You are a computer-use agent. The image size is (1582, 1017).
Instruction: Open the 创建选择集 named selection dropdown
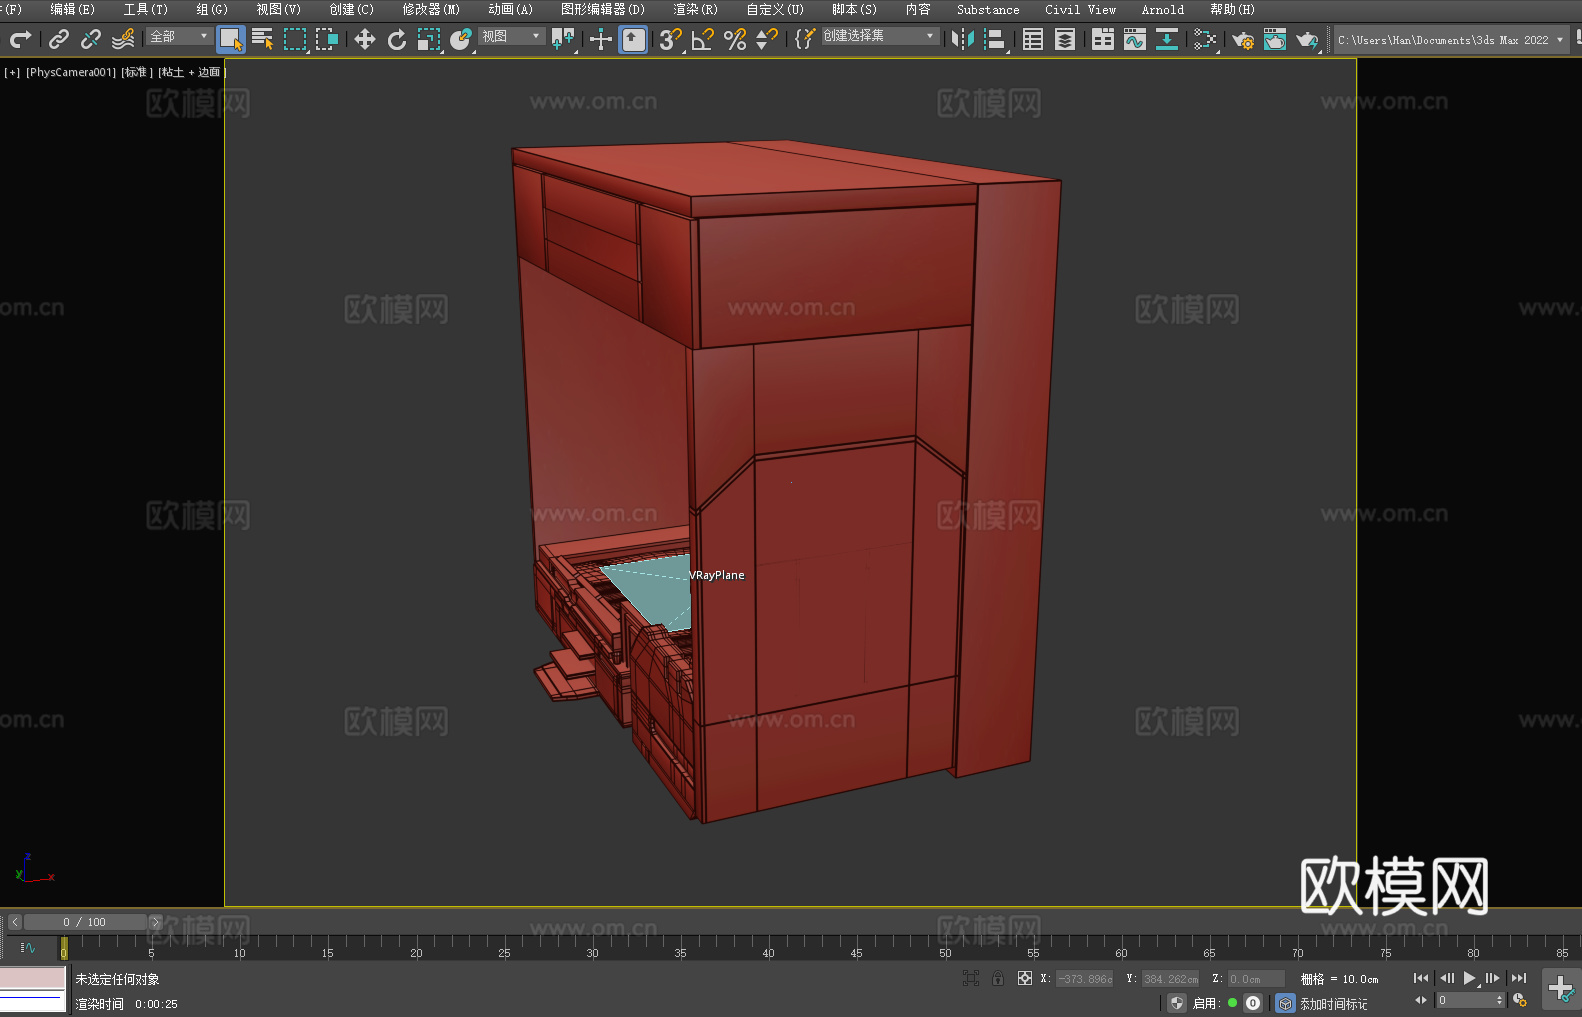(x=880, y=36)
